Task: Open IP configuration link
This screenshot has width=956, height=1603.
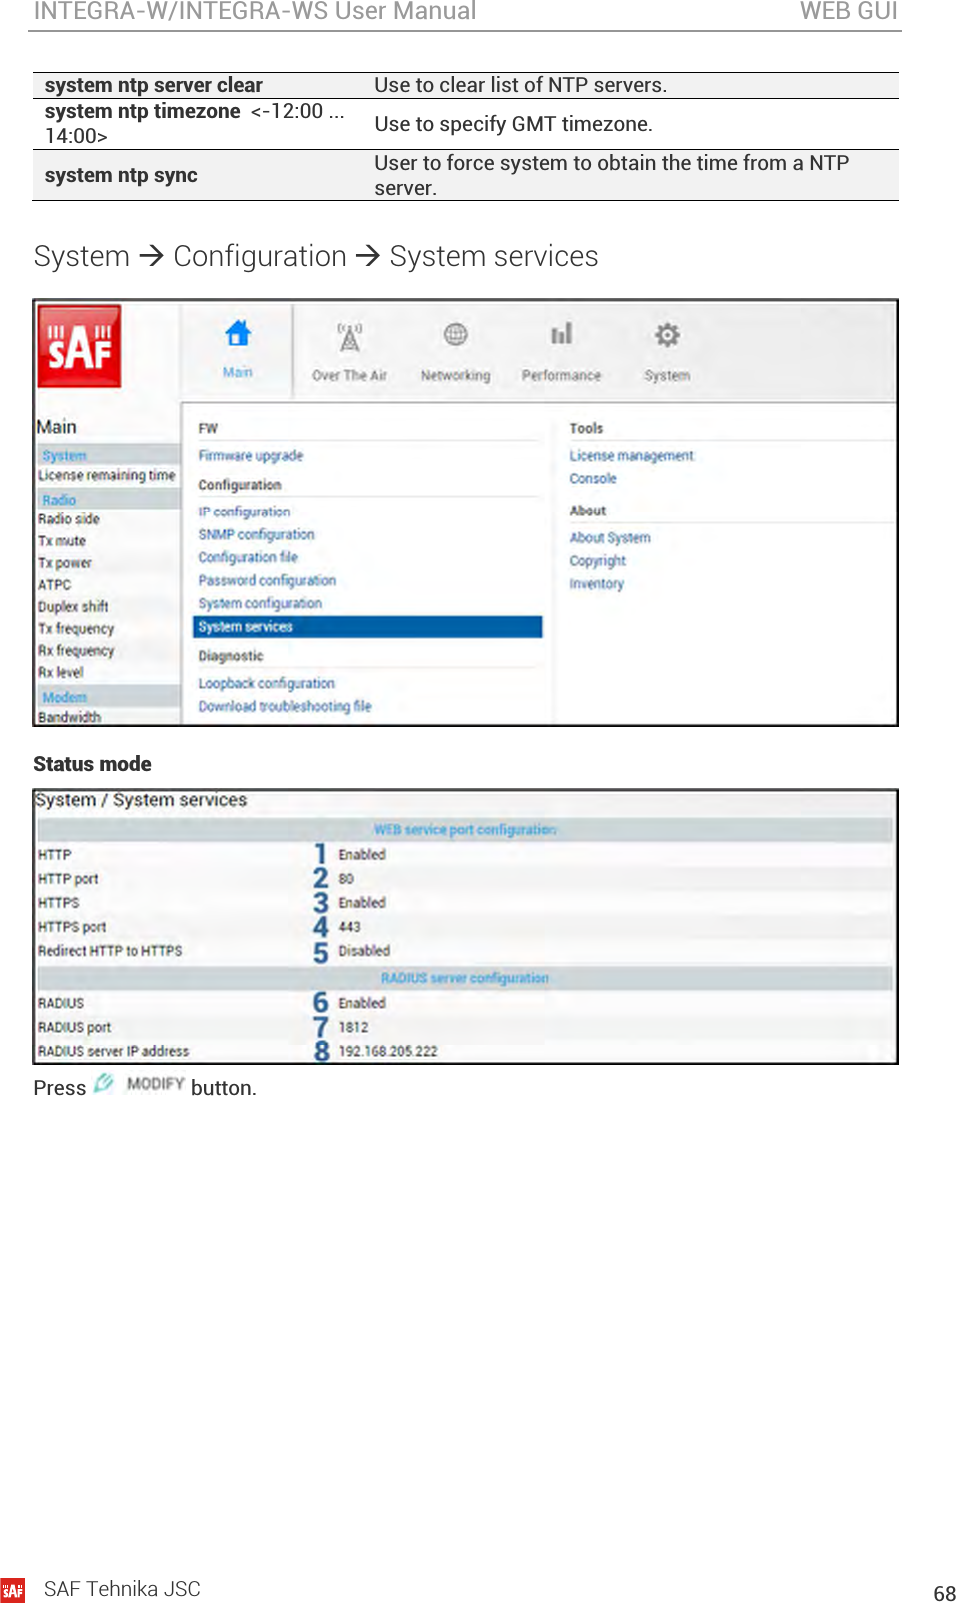Action: [x=244, y=512]
